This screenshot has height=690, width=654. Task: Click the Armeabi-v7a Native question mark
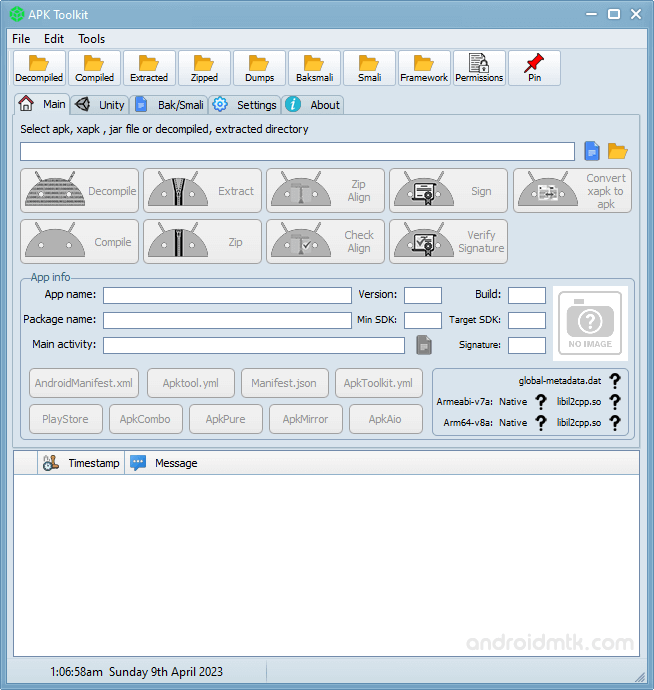click(x=541, y=402)
